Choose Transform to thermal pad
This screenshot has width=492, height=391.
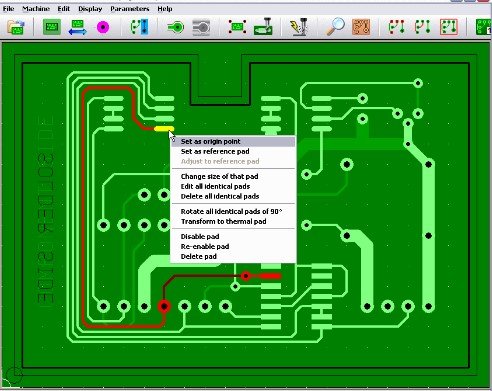pyautogui.click(x=233, y=221)
